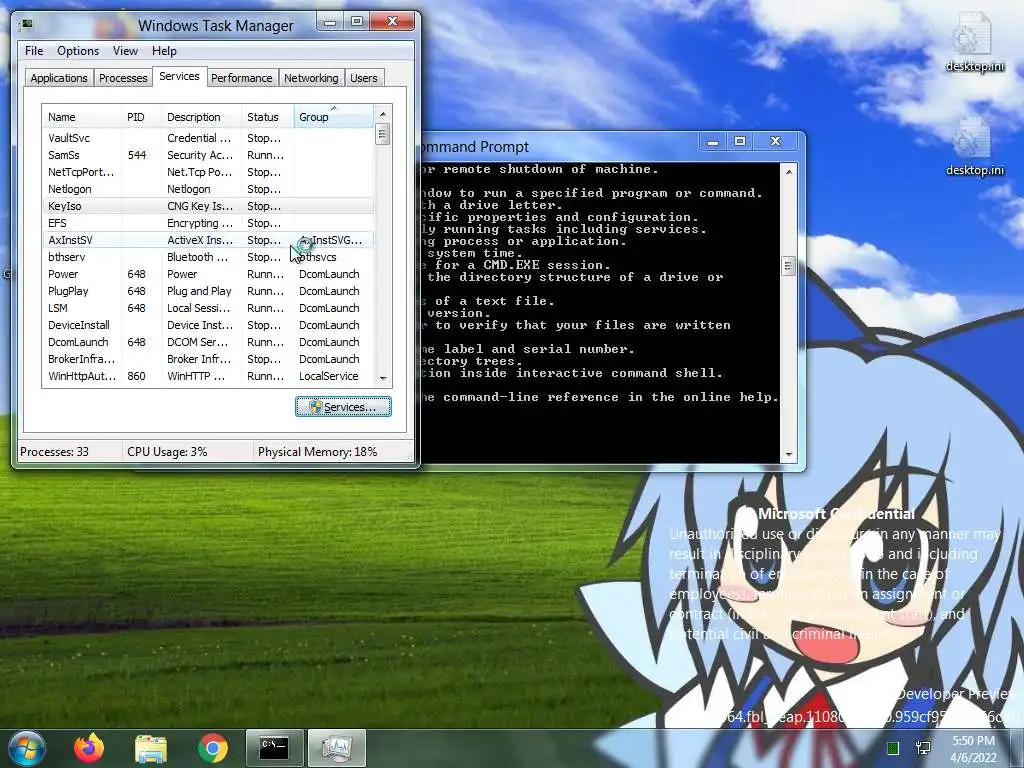
Task: Open the Options menu
Action: [x=78, y=51]
